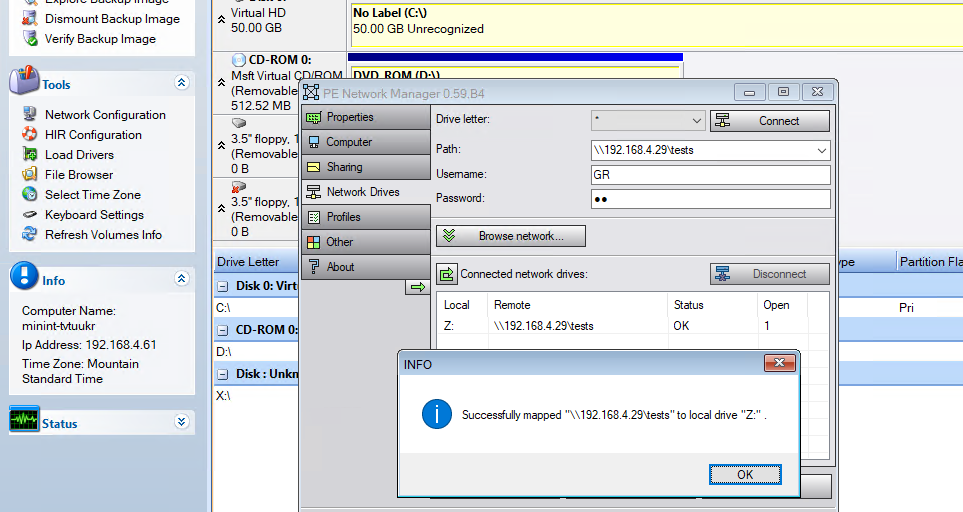Open the About tab

[x=366, y=267]
